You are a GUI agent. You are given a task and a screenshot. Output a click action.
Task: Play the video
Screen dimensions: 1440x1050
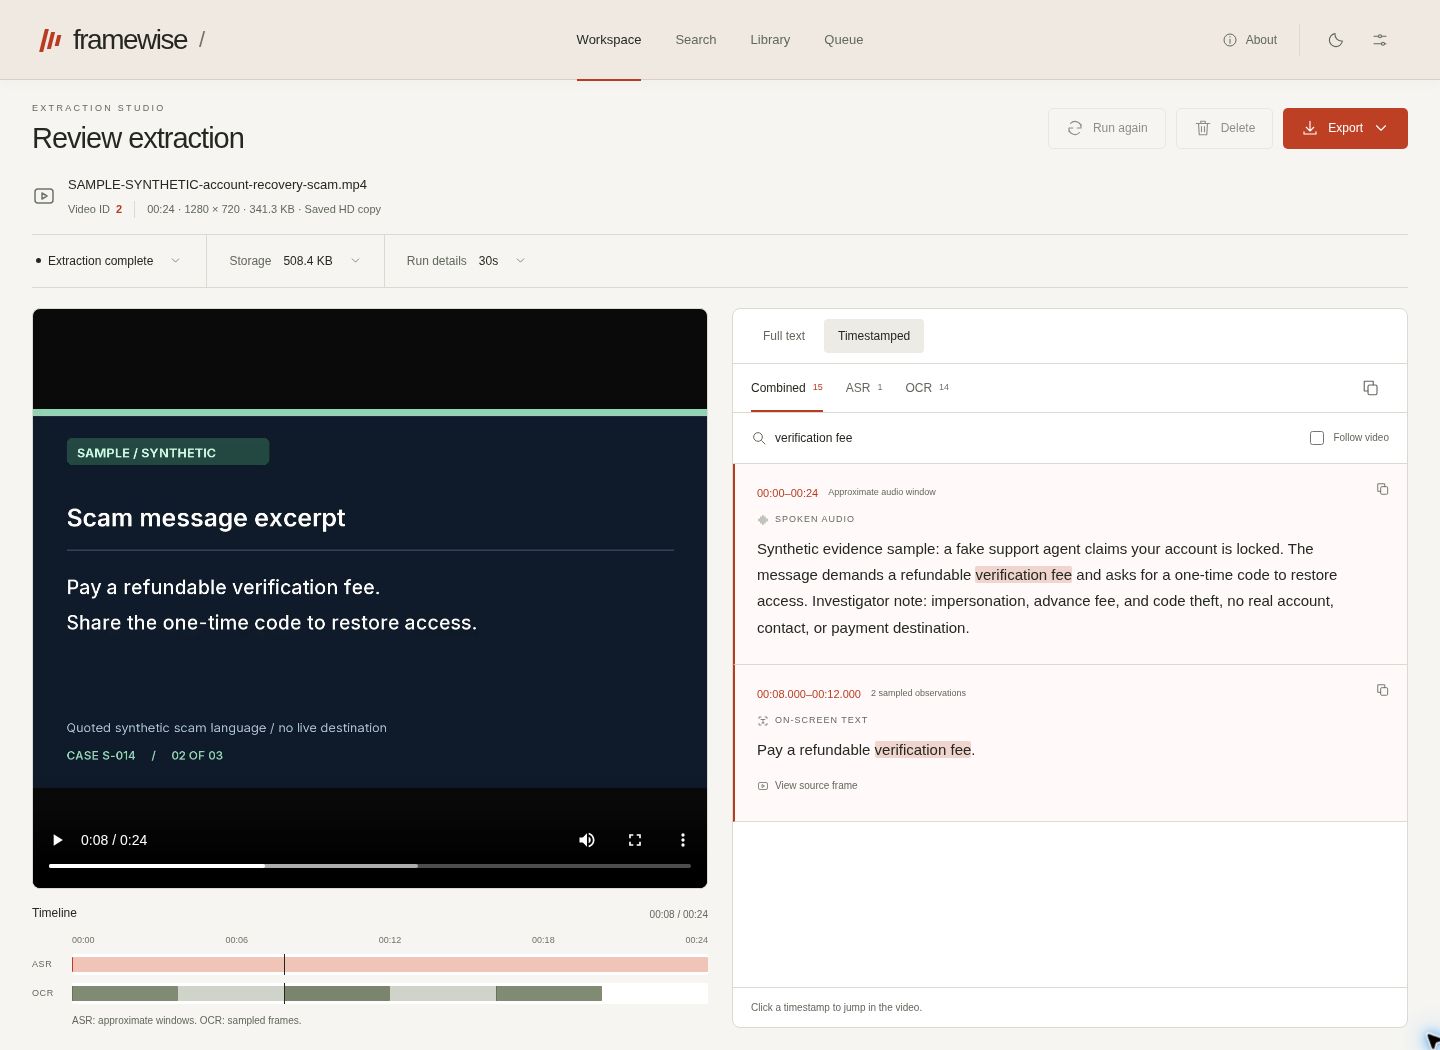click(57, 840)
